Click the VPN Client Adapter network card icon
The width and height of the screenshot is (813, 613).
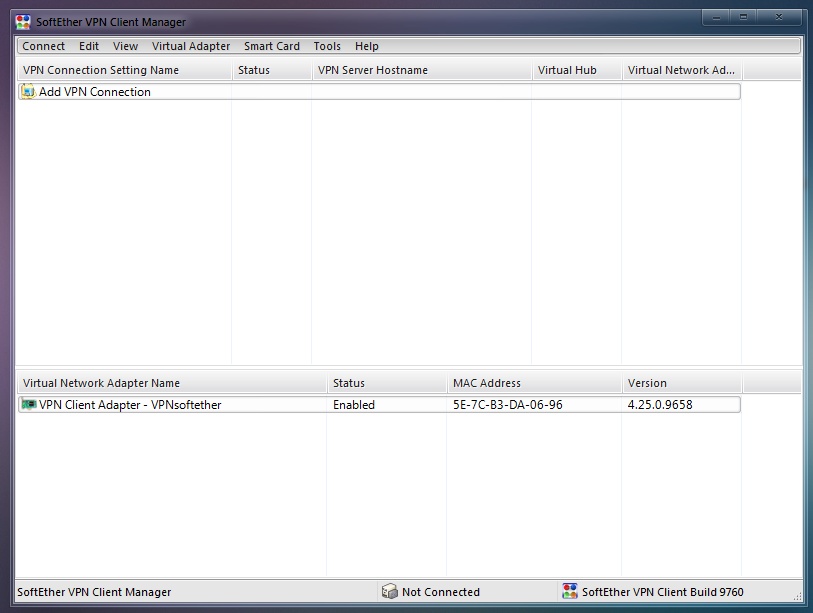[x=29, y=405]
